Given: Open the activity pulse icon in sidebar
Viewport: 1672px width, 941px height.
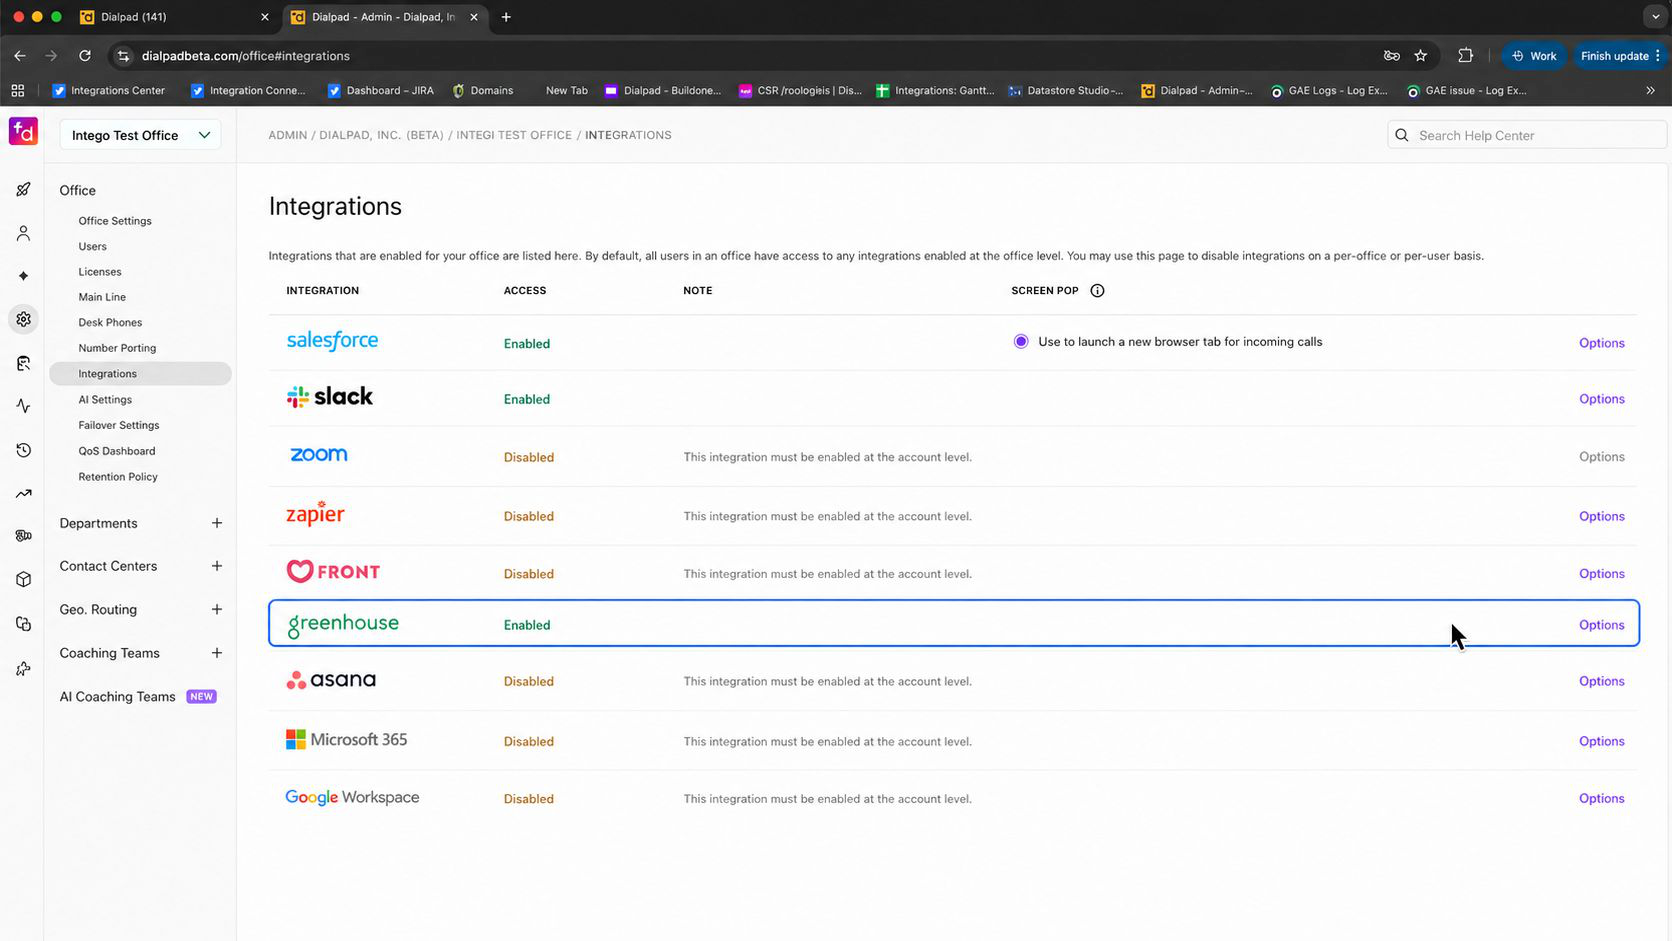Looking at the screenshot, I should click(23, 406).
